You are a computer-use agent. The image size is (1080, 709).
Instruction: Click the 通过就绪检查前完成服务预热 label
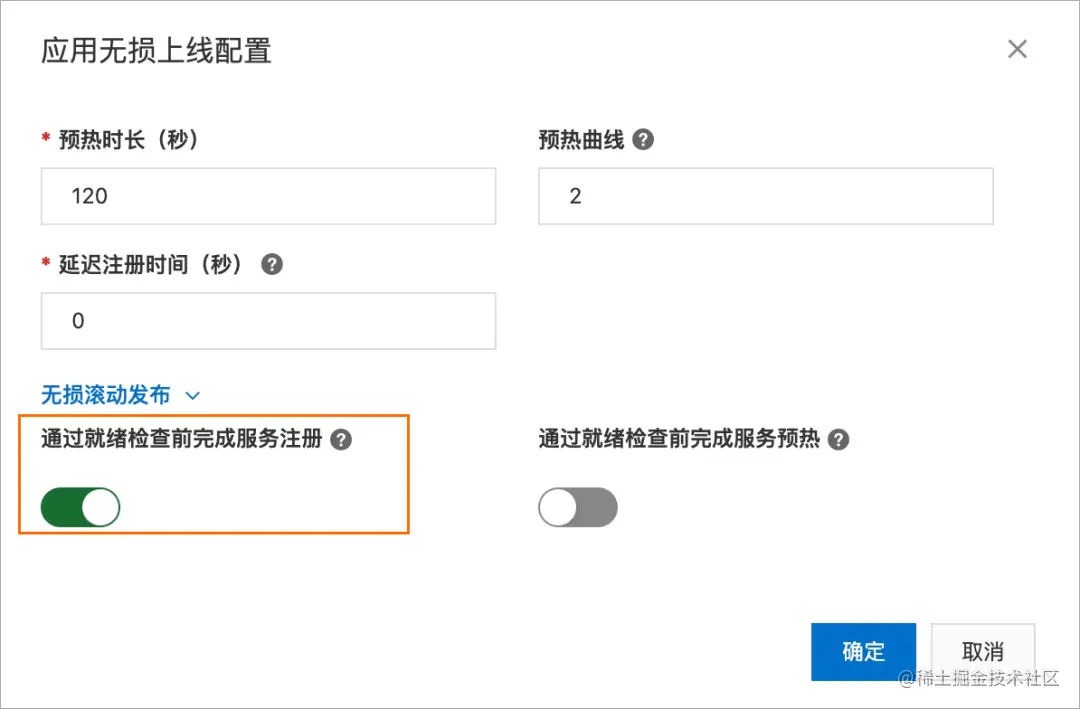coord(679,439)
